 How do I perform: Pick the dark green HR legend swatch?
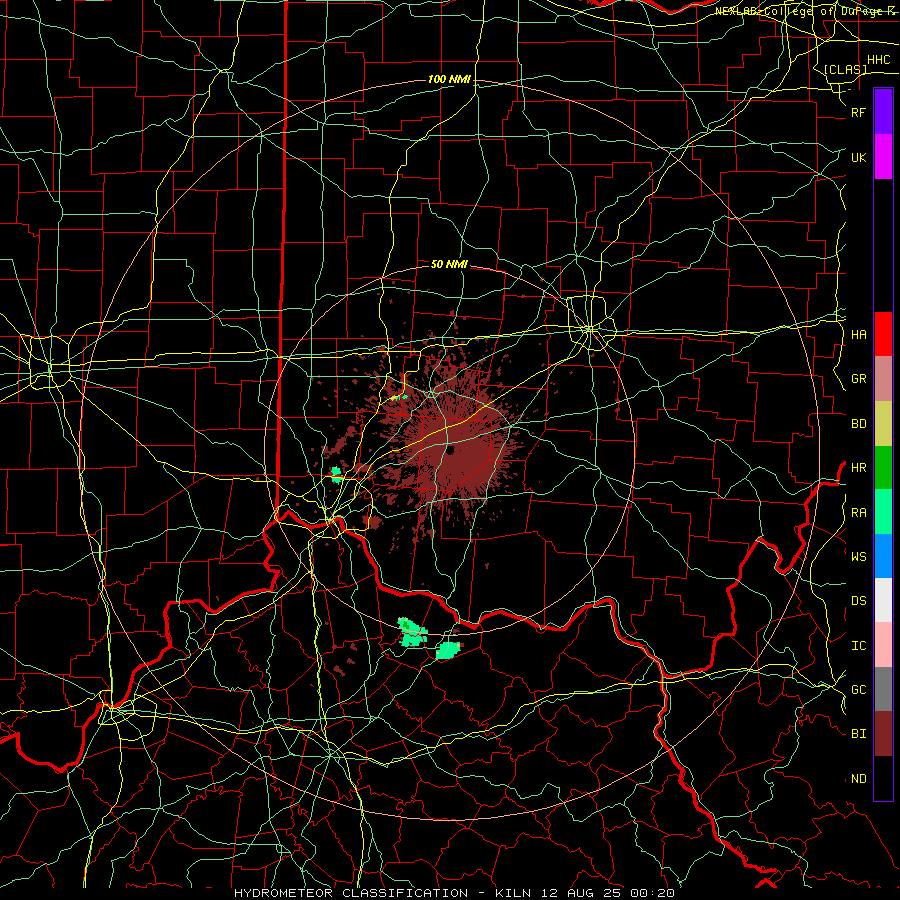pos(883,468)
